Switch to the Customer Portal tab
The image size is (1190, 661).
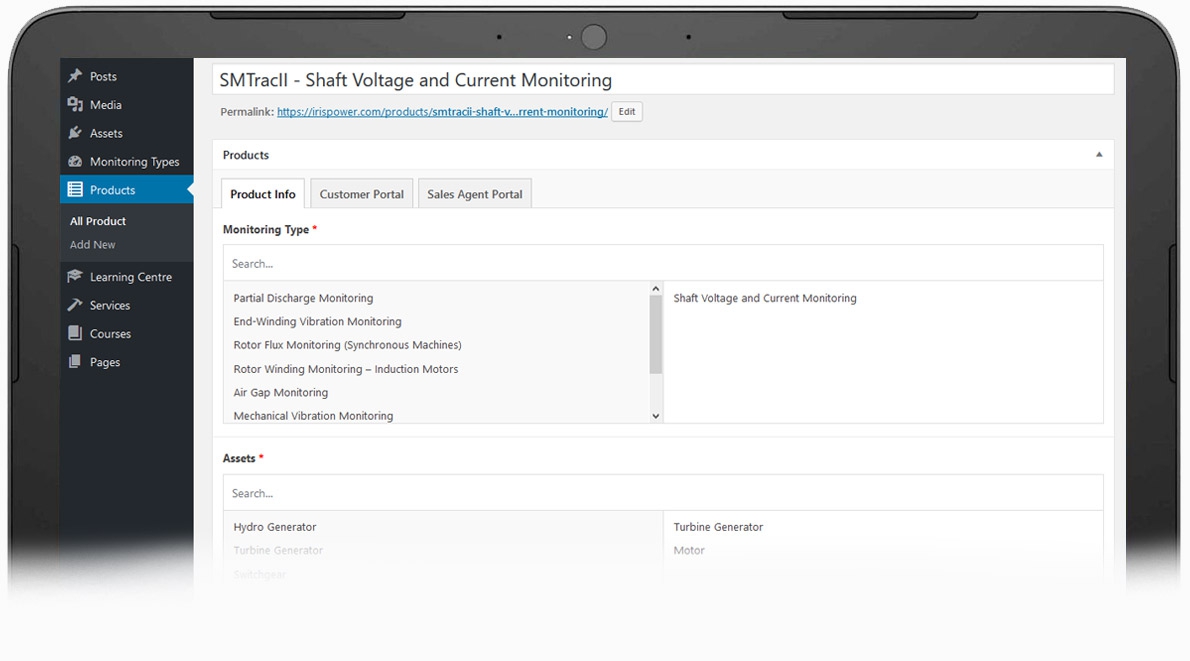pos(361,194)
